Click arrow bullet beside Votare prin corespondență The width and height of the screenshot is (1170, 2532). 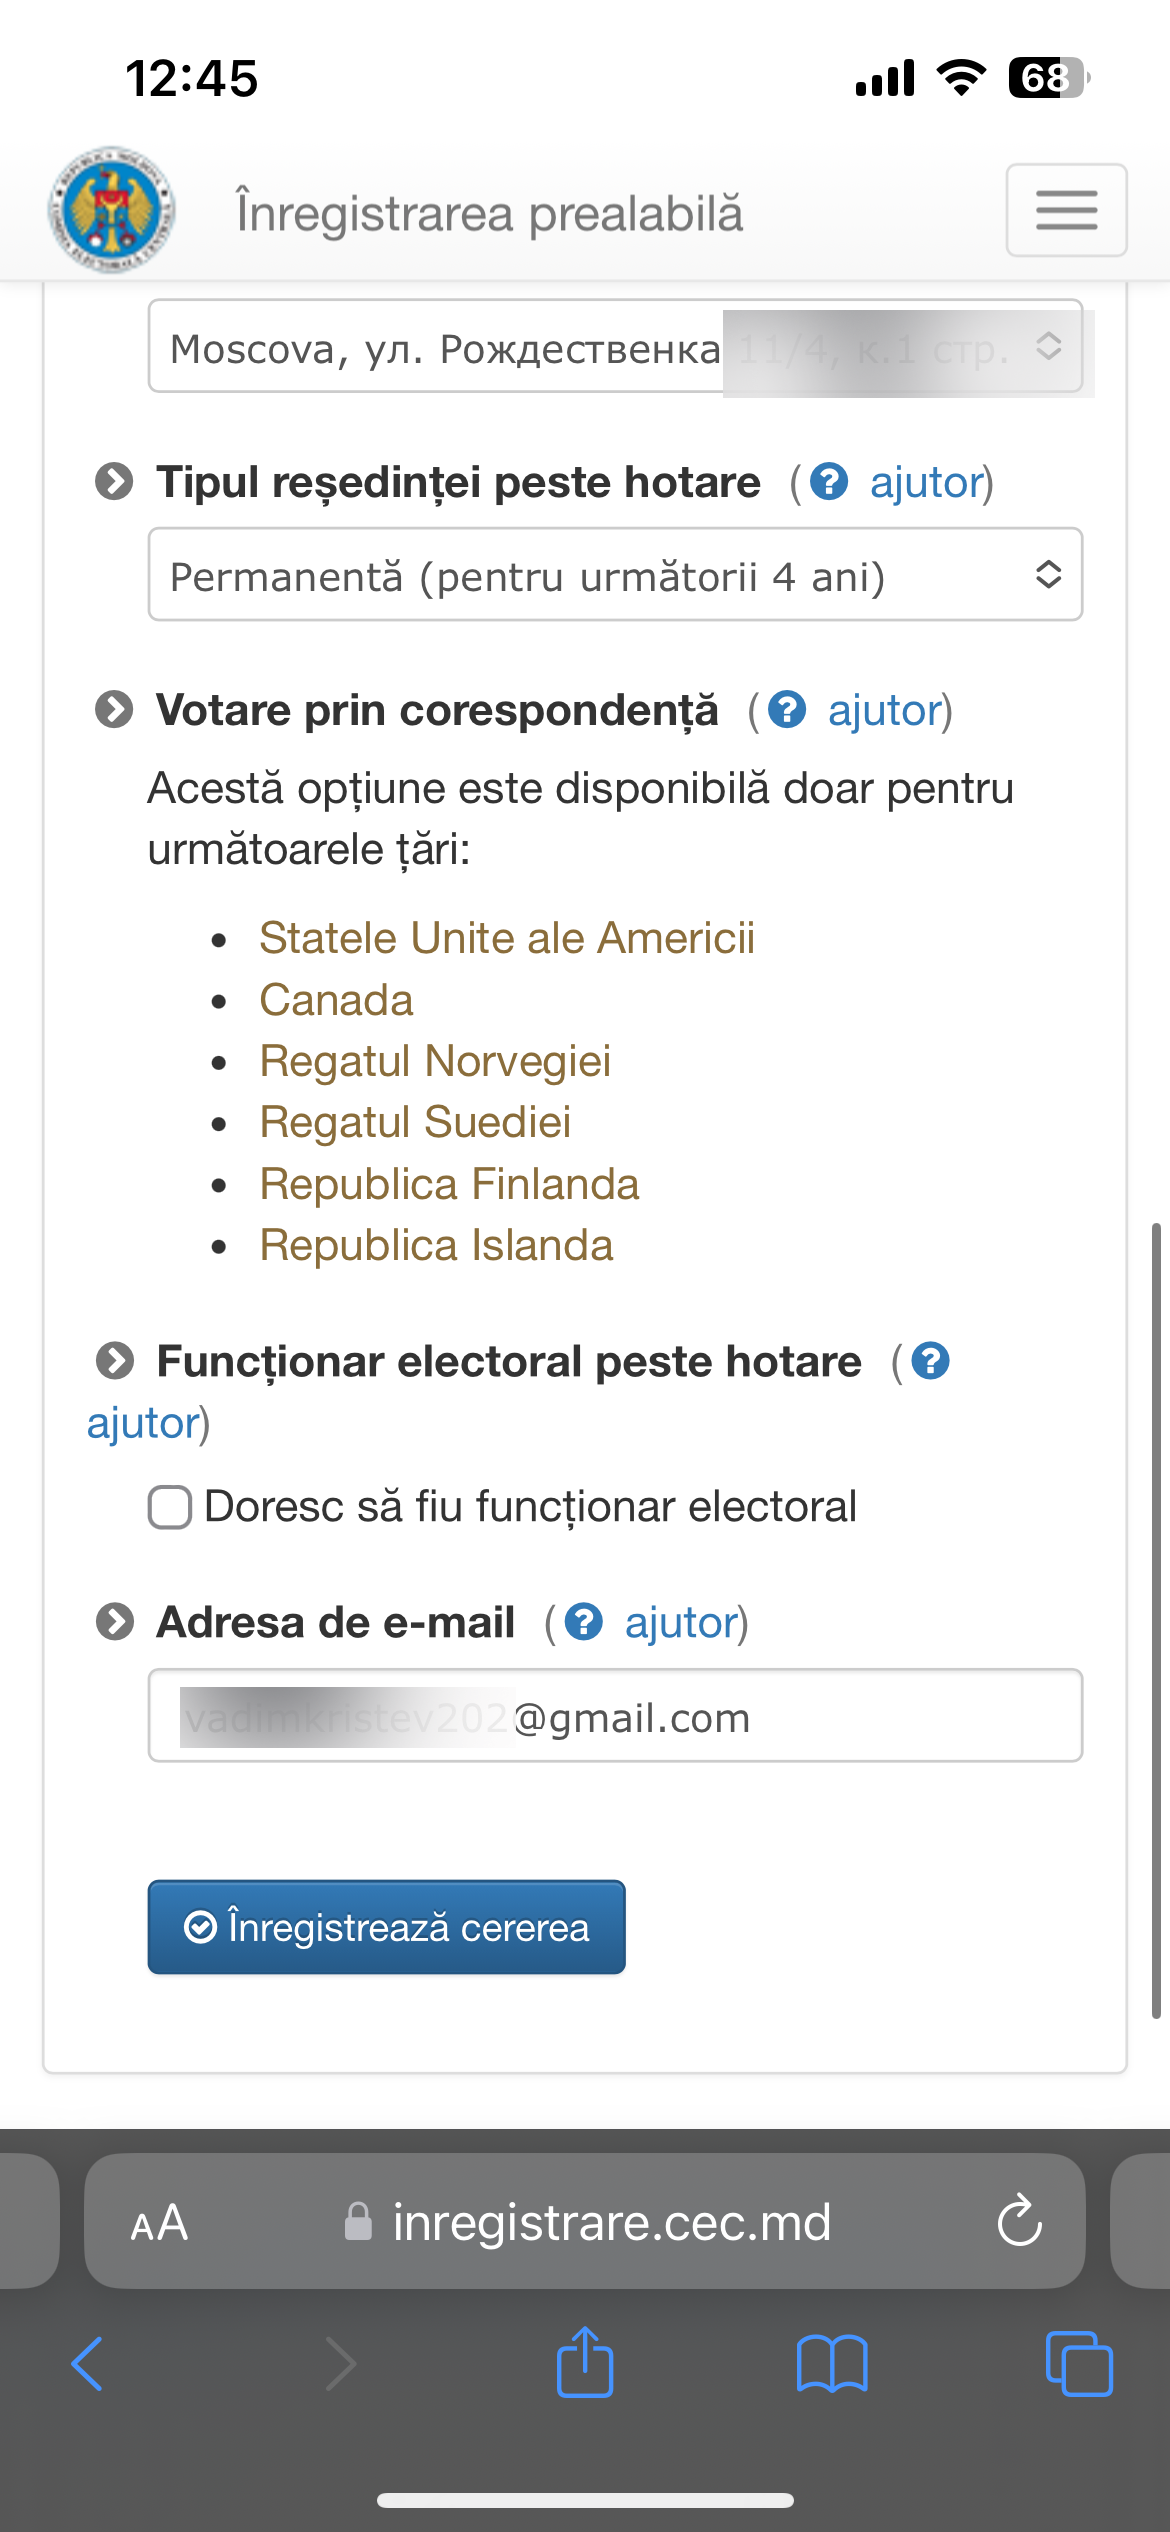(x=114, y=710)
